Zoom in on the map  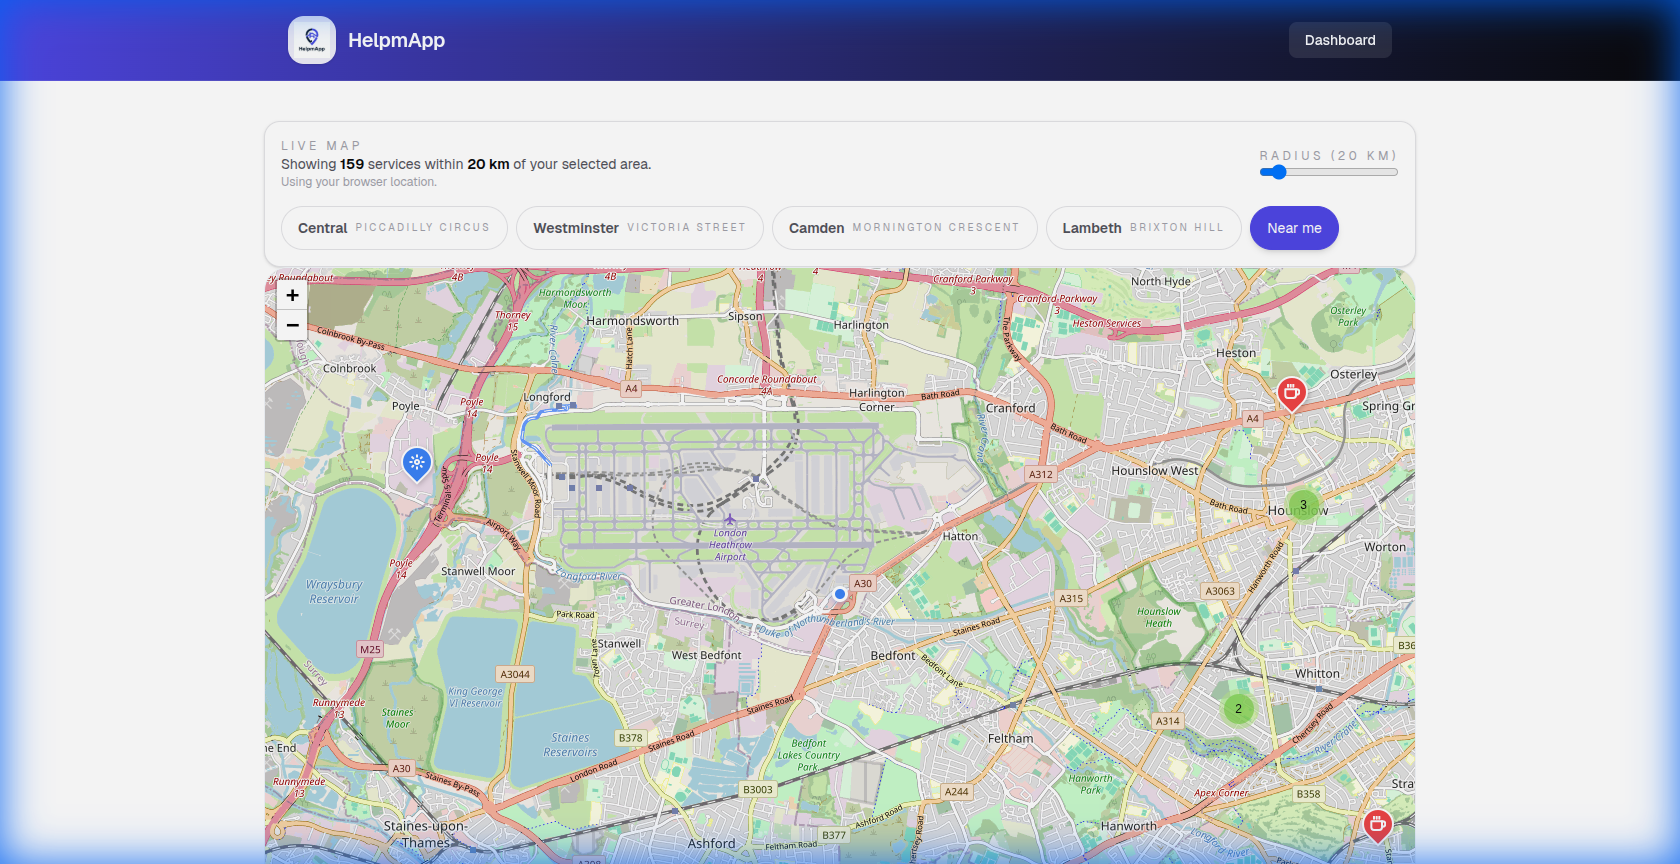[x=292, y=295]
